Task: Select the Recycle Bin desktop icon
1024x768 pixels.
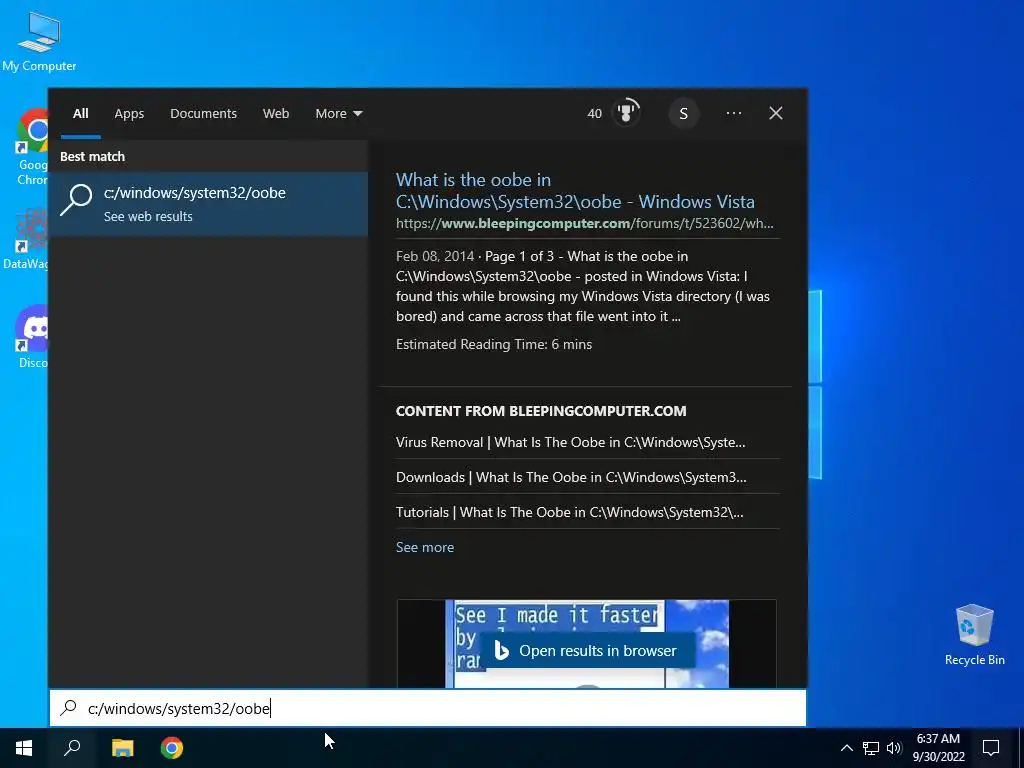Action: point(974,635)
